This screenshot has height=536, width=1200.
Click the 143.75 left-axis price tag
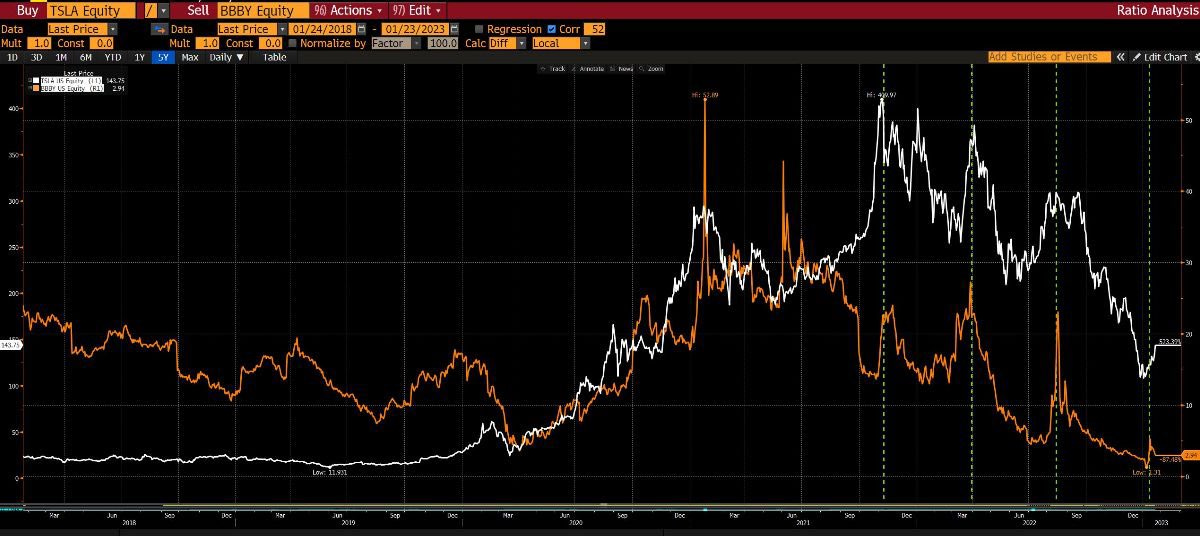pyautogui.click(x=11, y=344)
